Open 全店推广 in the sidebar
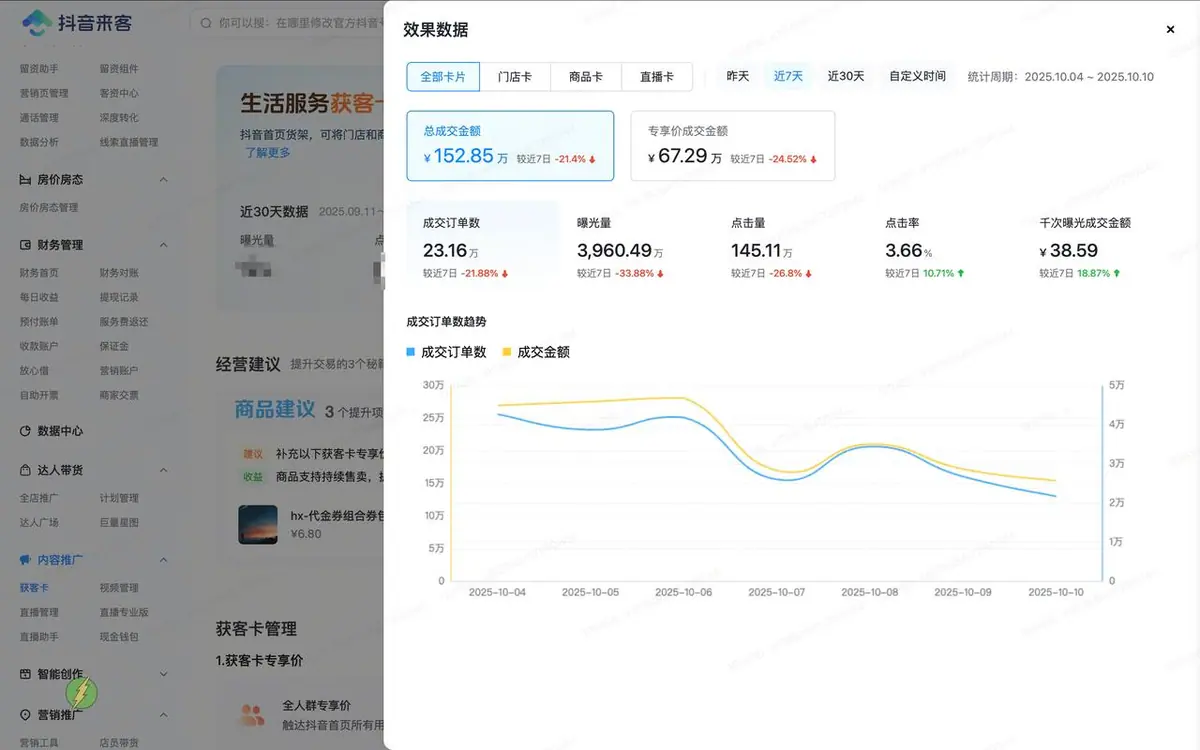 point(39,498)
